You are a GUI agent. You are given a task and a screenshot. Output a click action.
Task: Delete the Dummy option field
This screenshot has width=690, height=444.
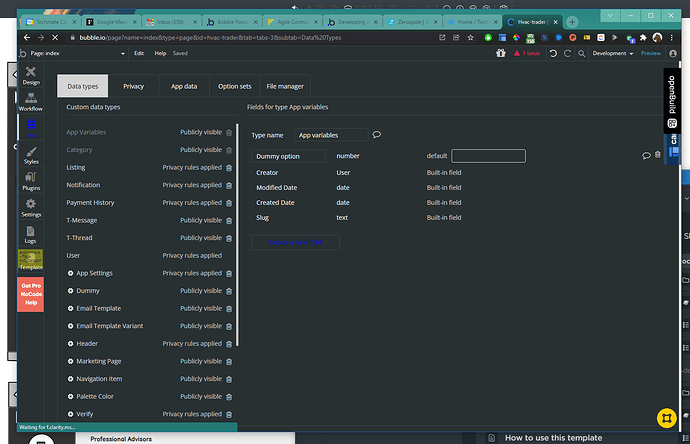click(x=657, y=155)
